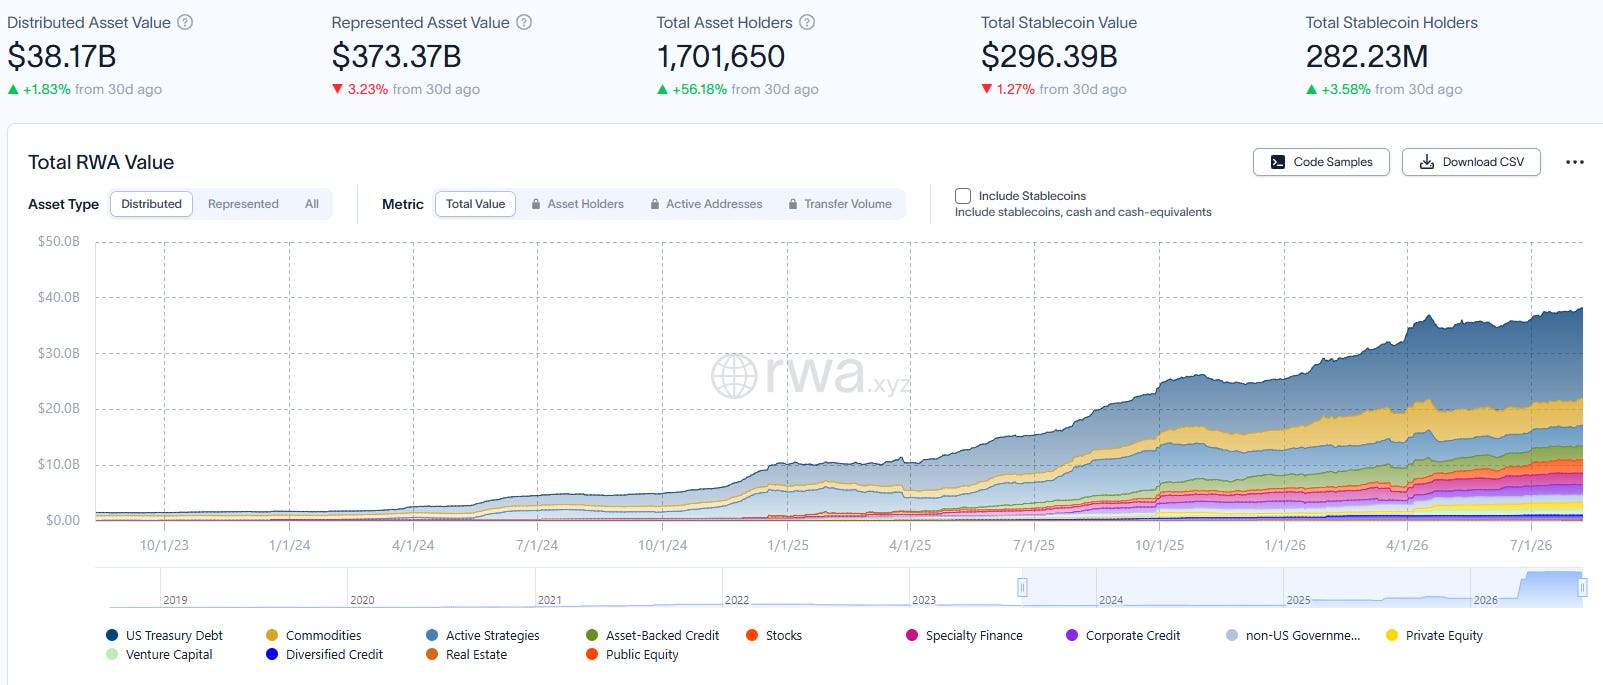Click the download icon in Download CSV

coord(1427,162)
